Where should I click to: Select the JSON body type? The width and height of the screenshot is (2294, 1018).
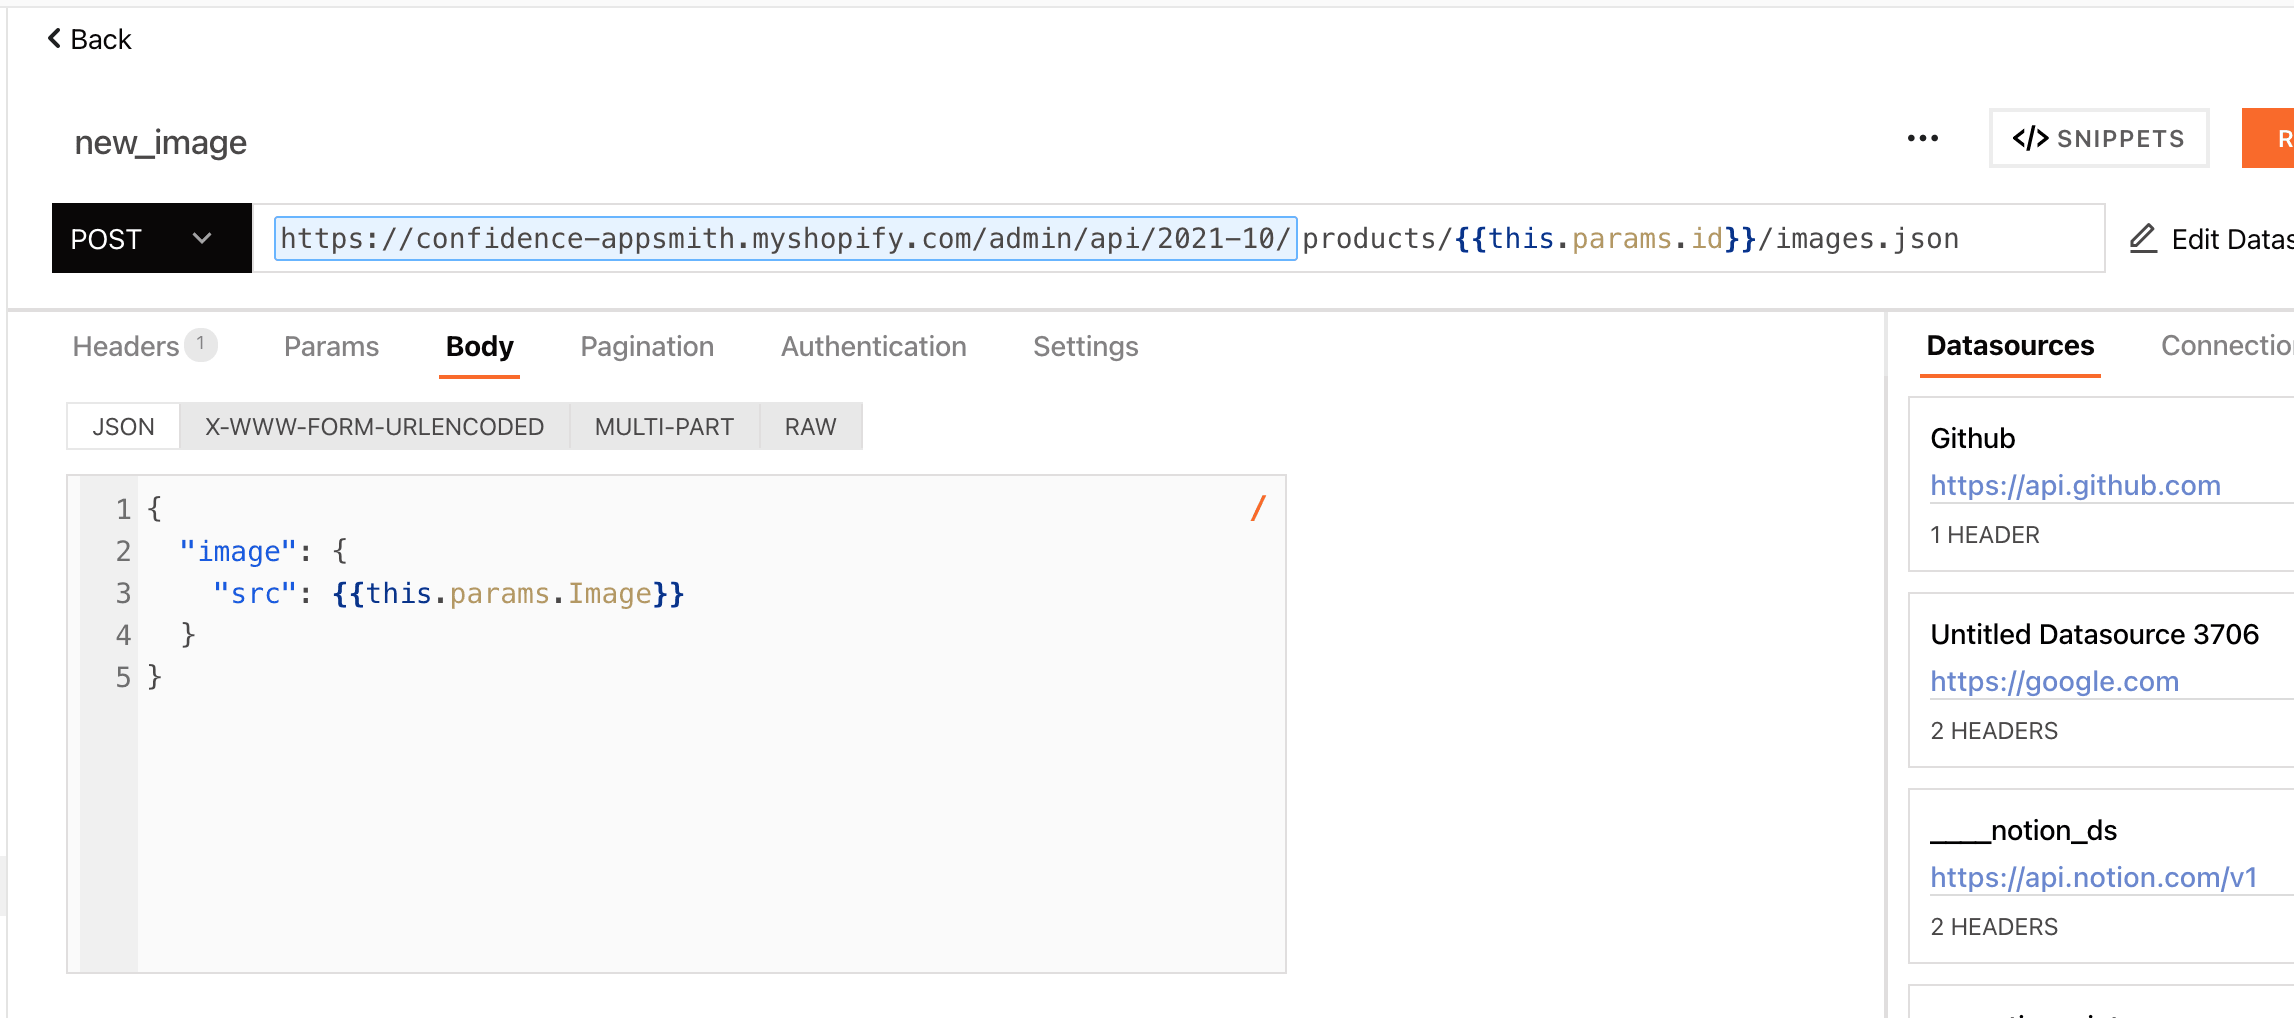pos(123,427)
